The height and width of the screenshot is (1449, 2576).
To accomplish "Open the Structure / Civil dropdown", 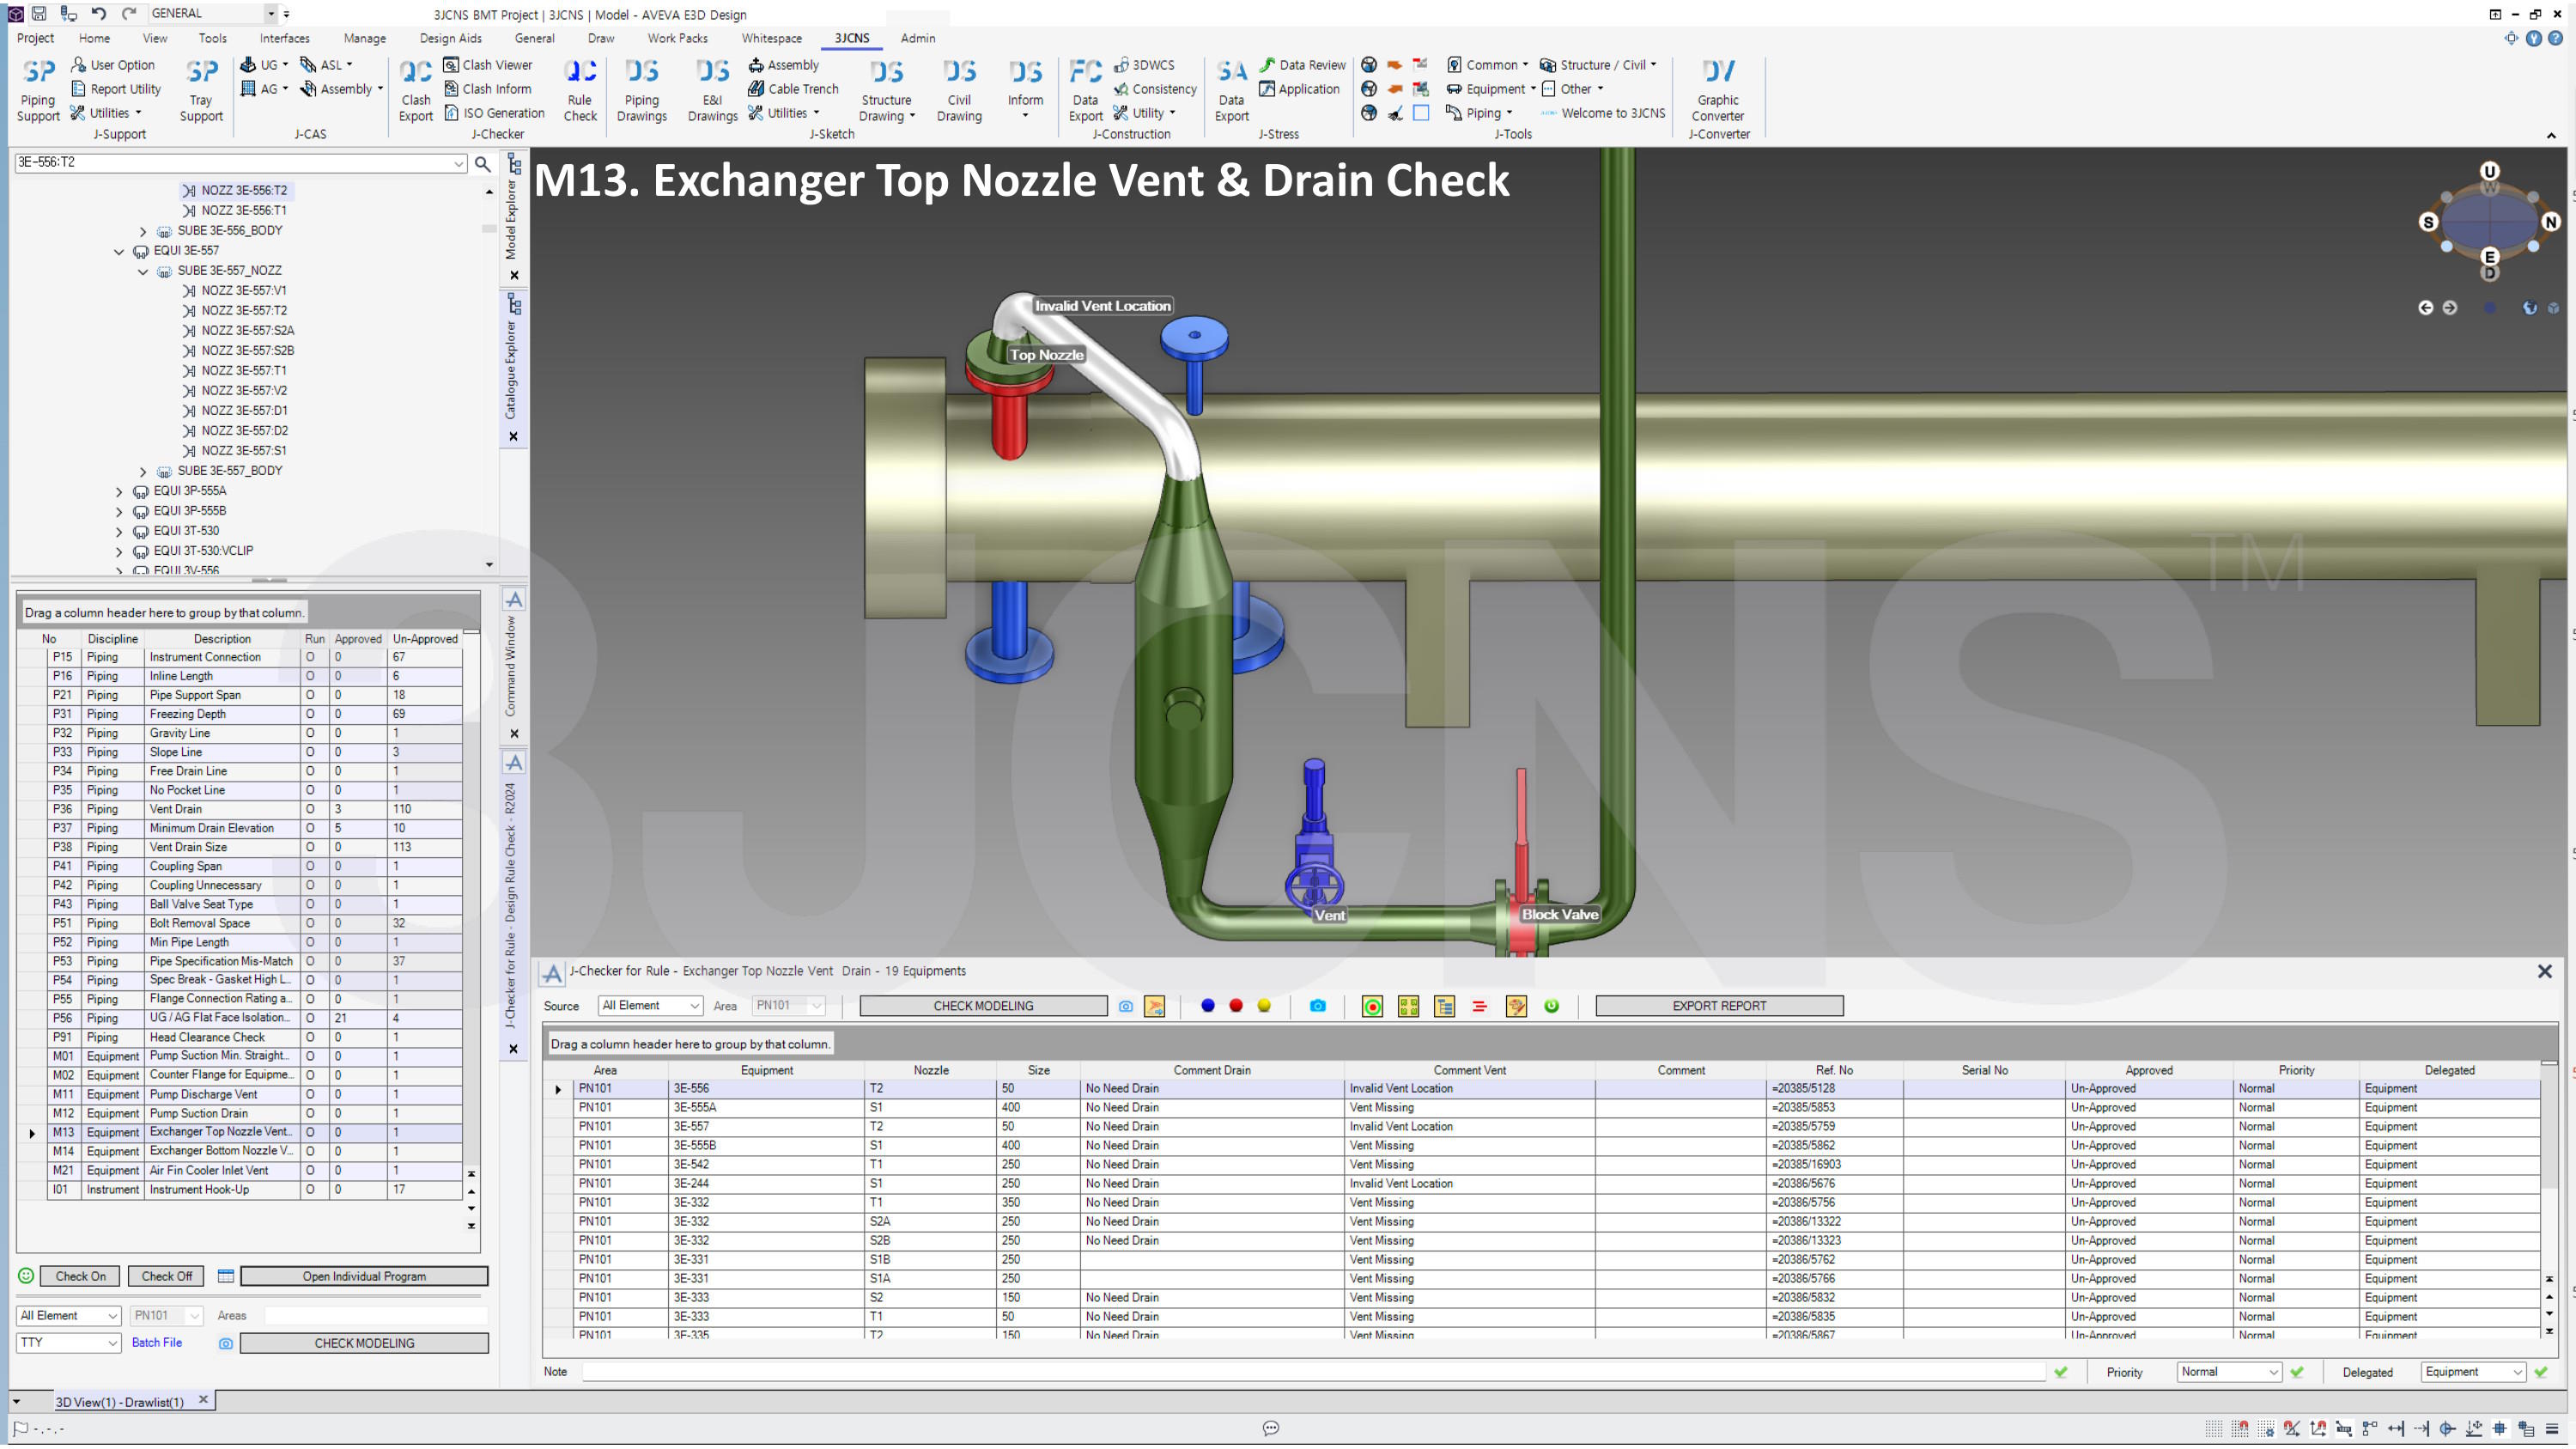I will point(1598,65).
